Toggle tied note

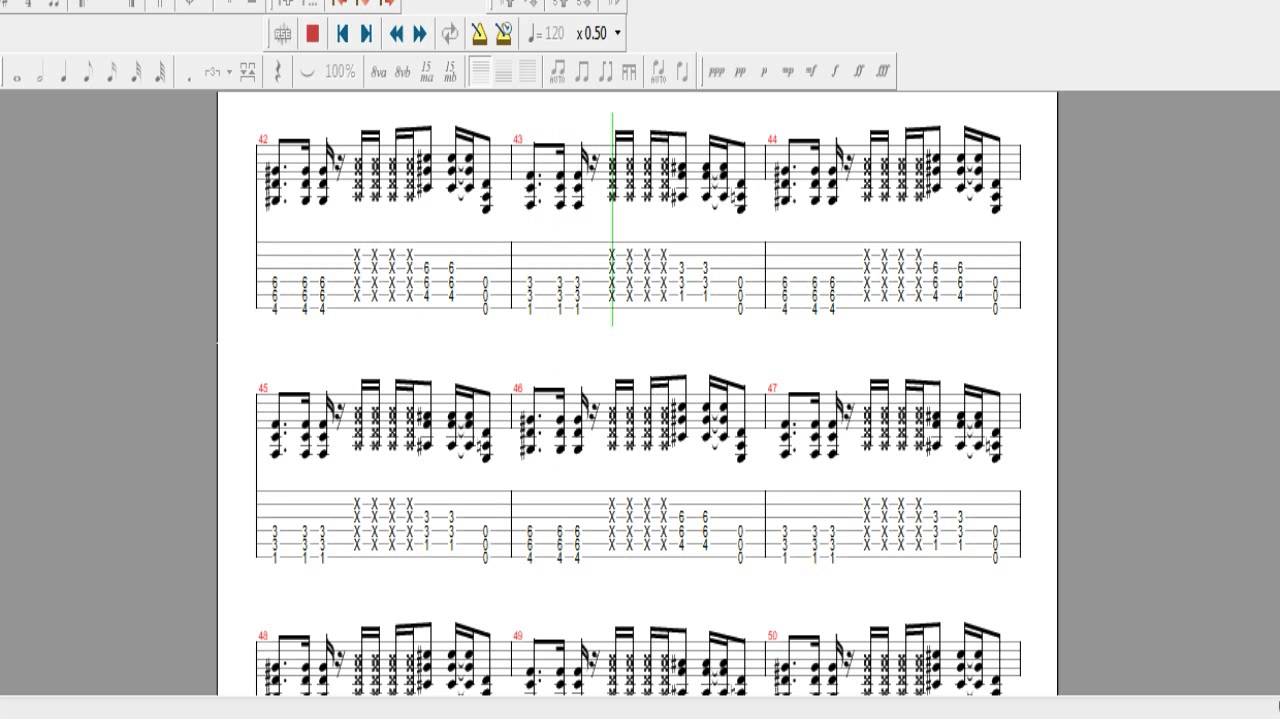click(307, 72)
